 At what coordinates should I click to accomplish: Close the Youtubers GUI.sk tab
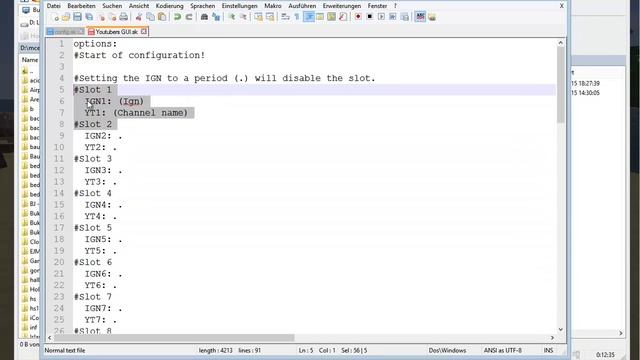click(x=144, y=31)
